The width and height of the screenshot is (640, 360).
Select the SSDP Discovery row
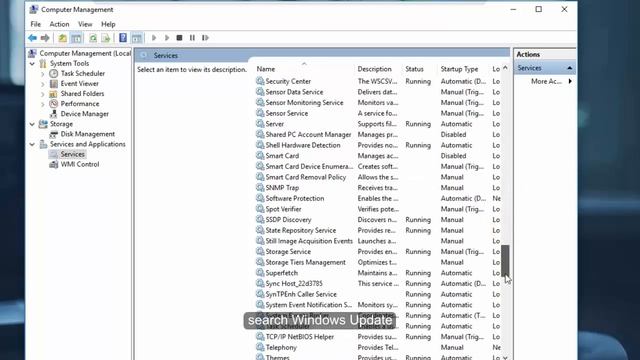[x=378, y=220]
